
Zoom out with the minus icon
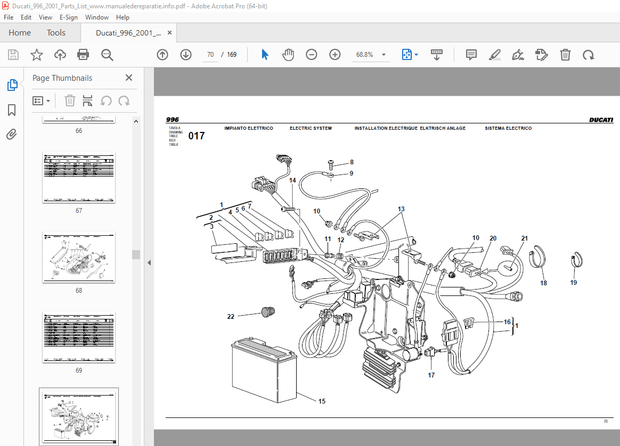[312, 55]
